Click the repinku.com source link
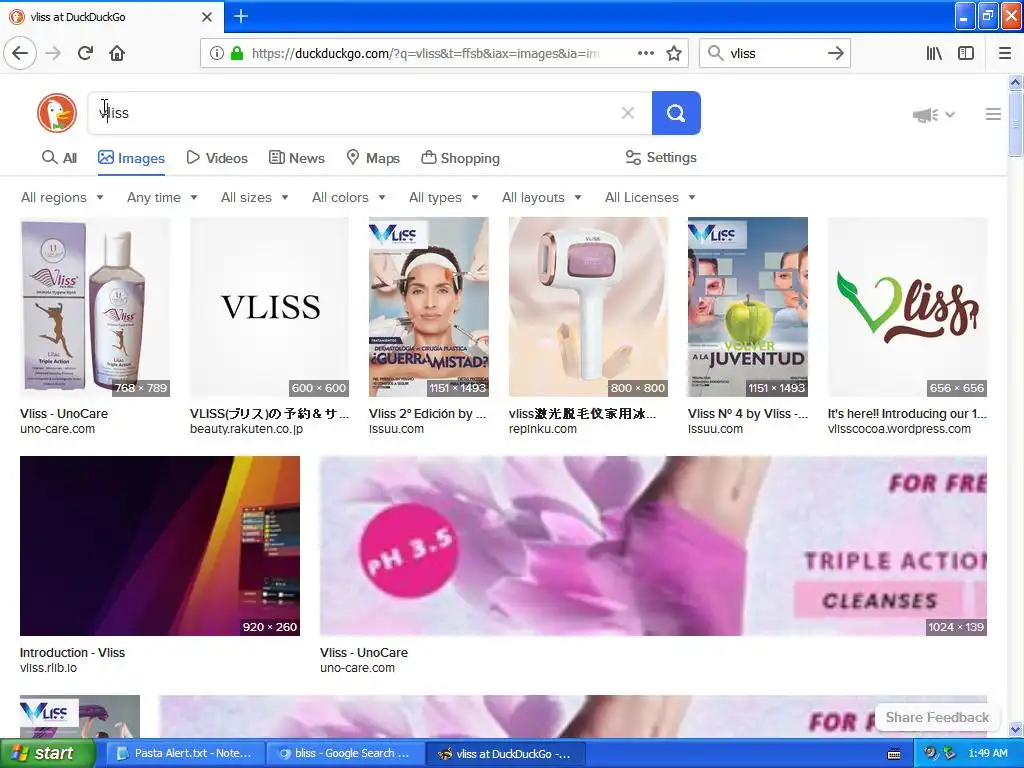This screenshot has height=768, width=1024. click(x=543, y=429)
